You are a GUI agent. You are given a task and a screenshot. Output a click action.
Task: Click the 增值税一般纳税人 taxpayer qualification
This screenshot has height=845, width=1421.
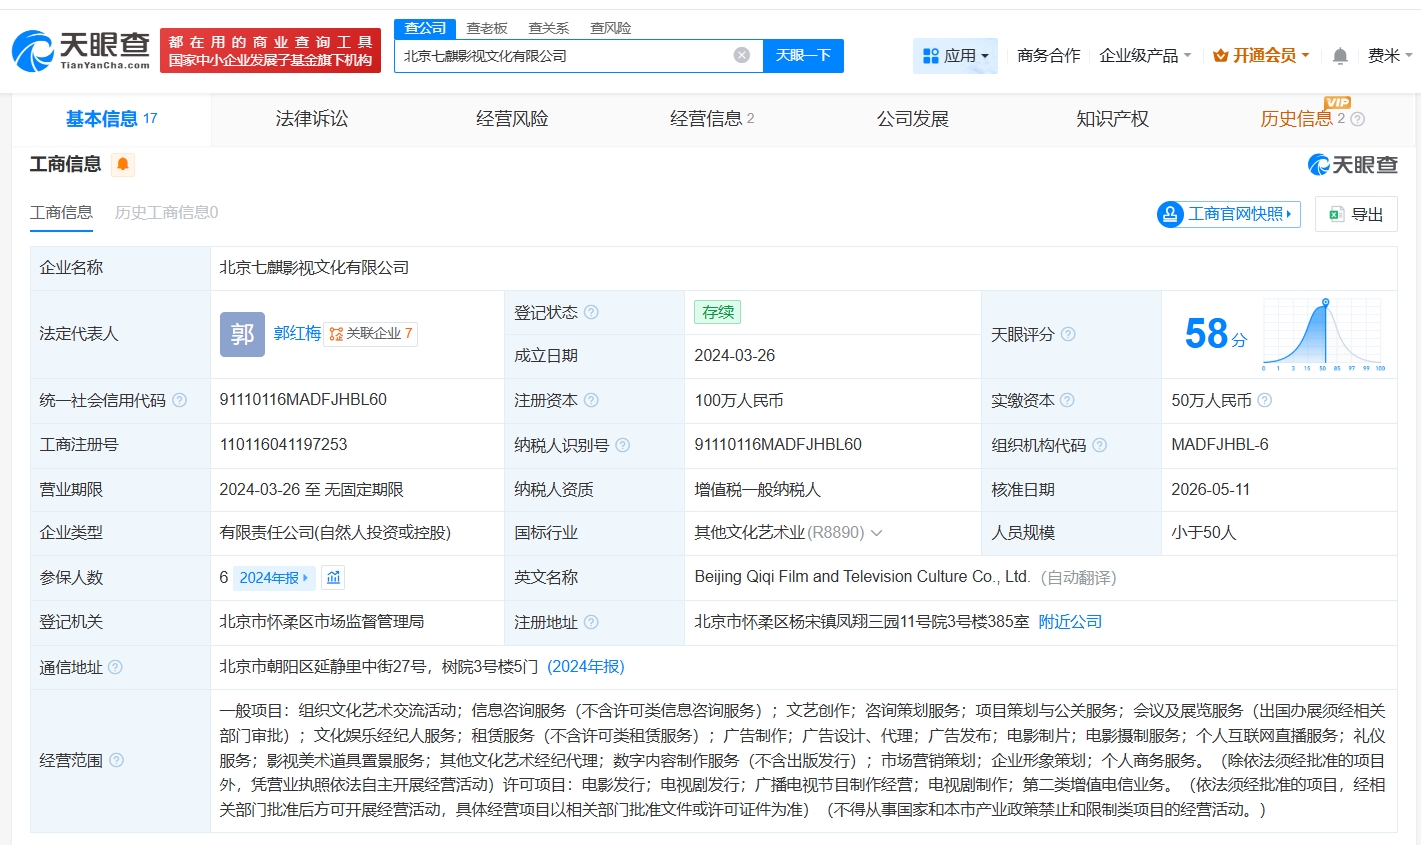757,490
